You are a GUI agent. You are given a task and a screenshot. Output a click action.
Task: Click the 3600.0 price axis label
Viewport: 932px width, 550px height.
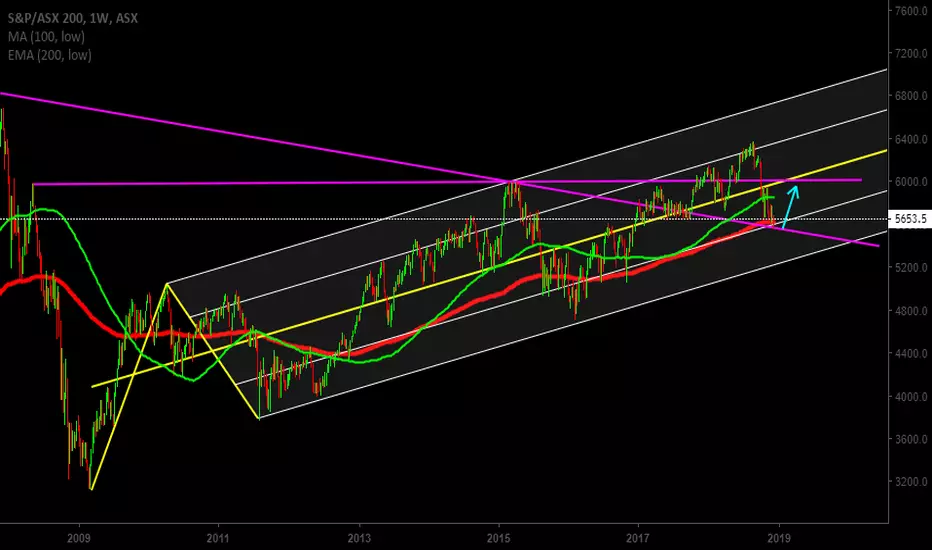point(911,439)
